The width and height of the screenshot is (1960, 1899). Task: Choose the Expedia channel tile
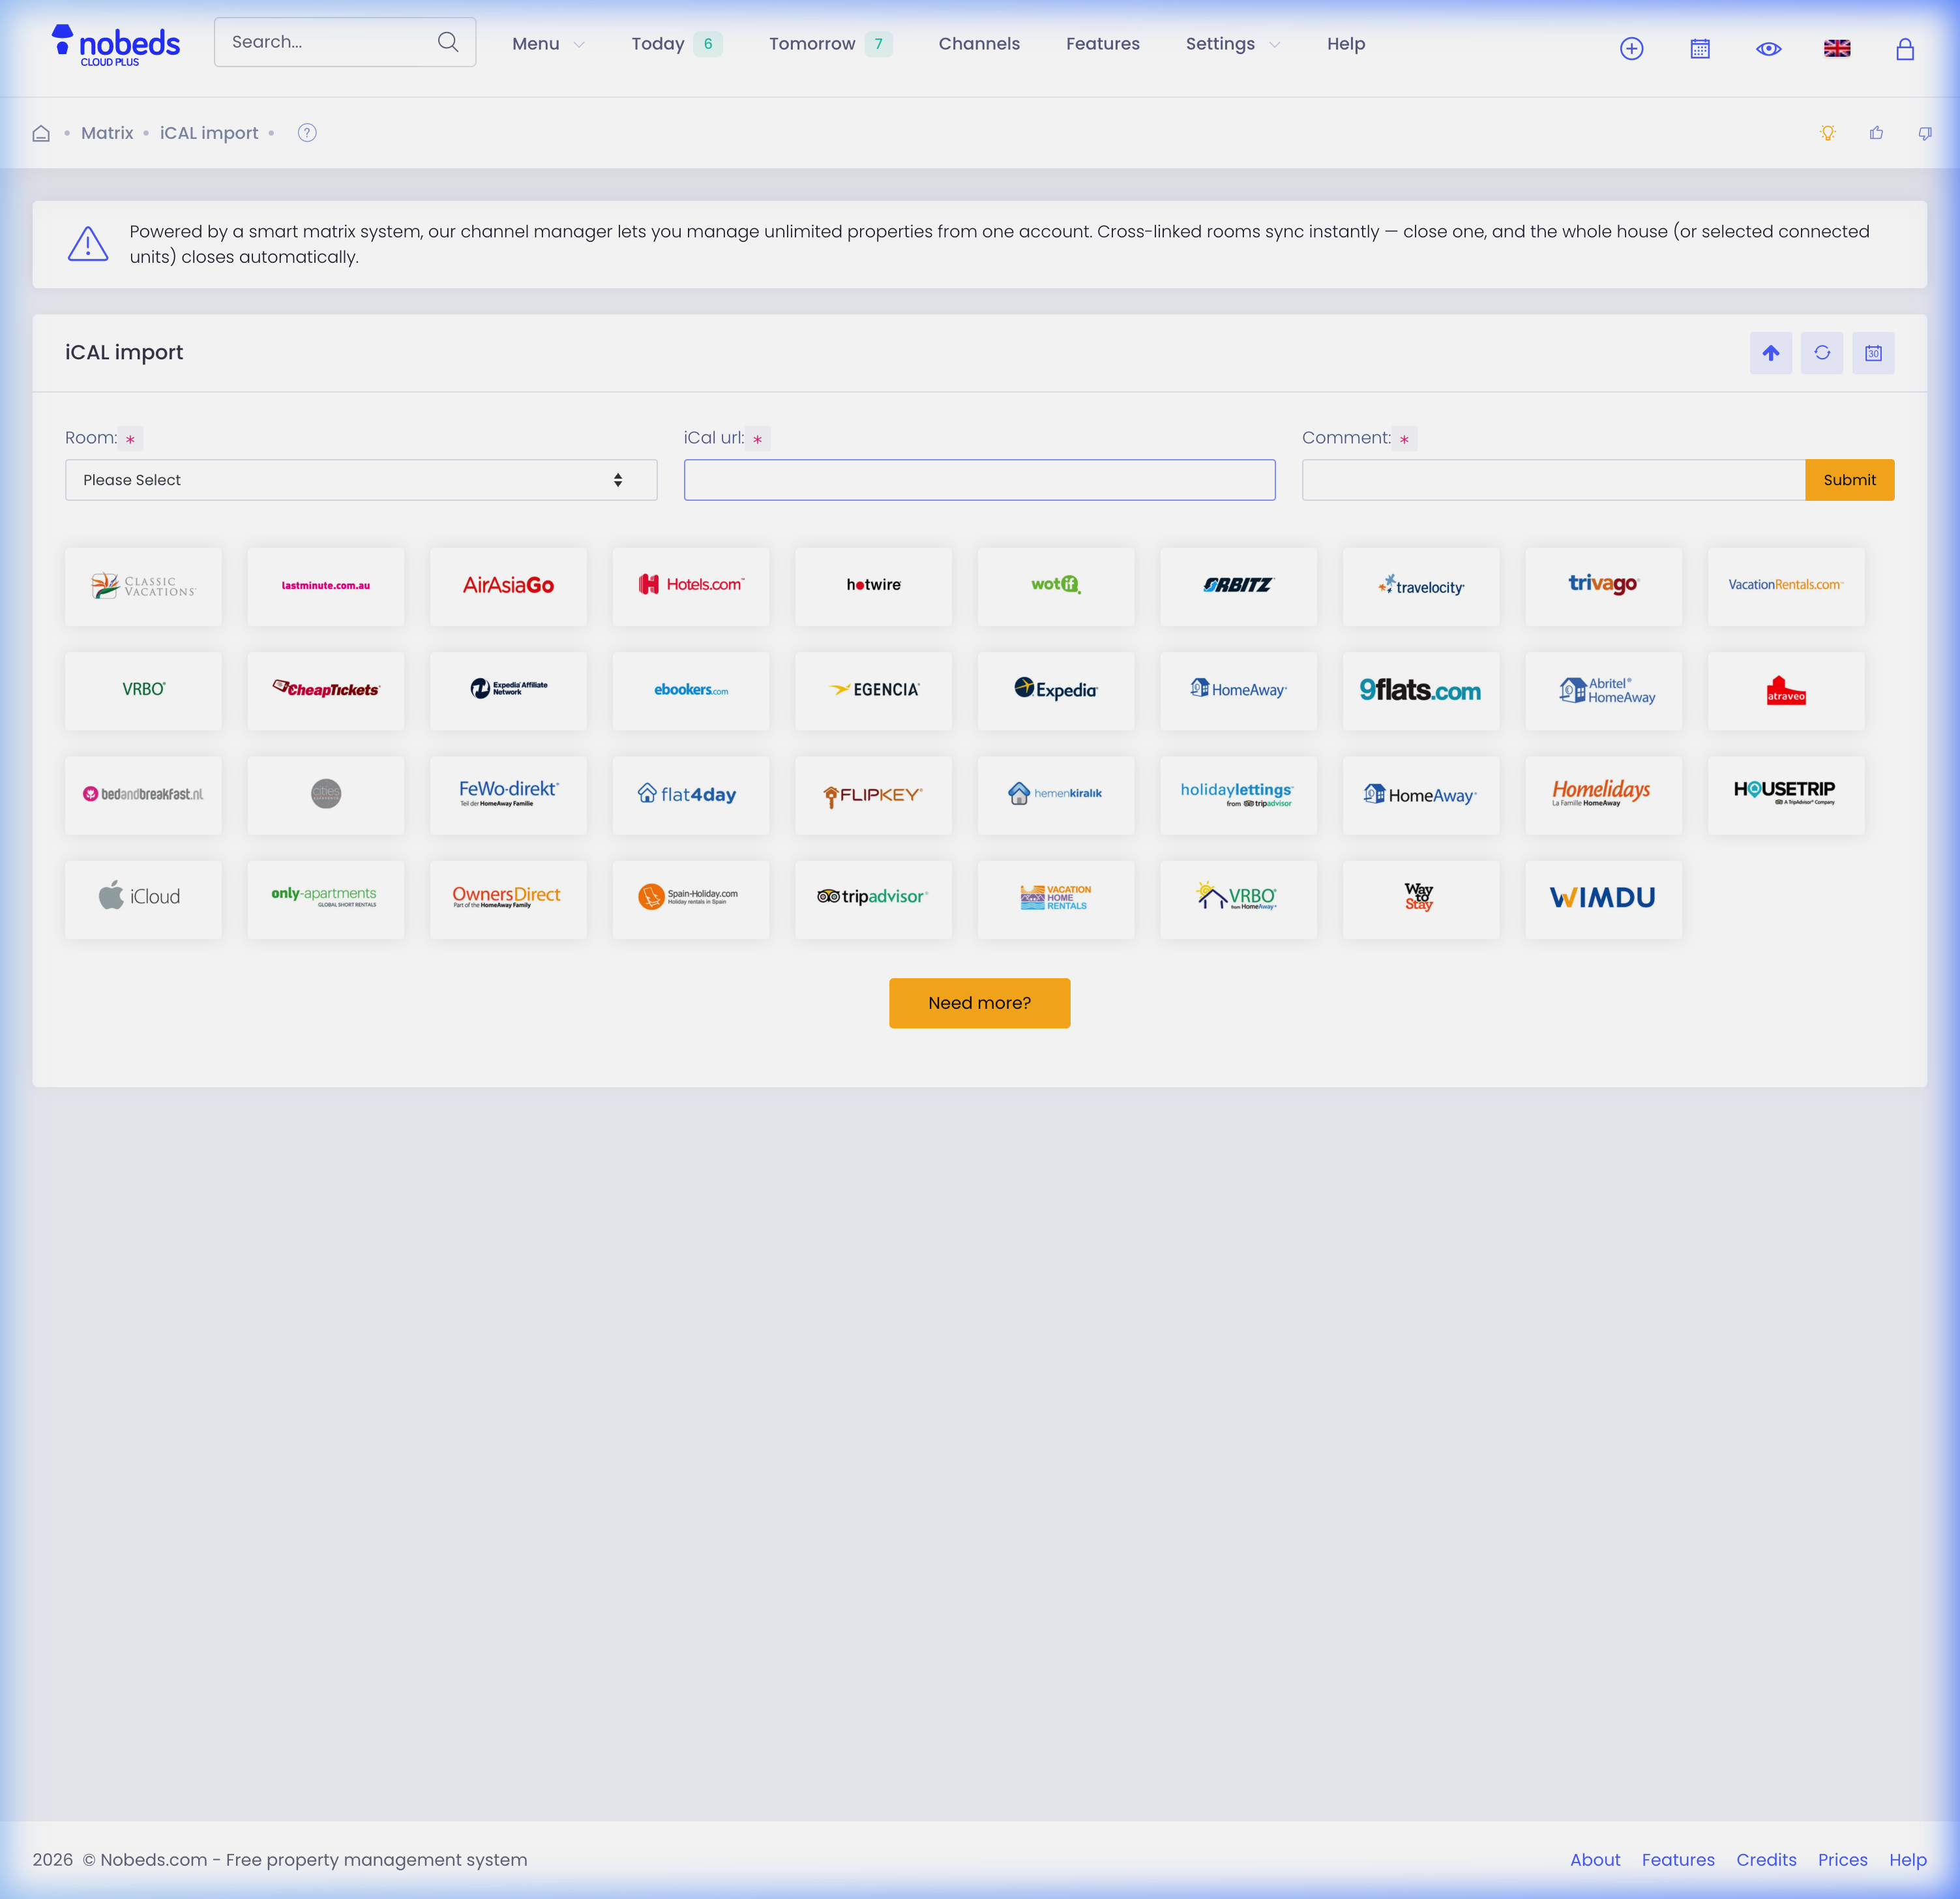(1055, 691)
